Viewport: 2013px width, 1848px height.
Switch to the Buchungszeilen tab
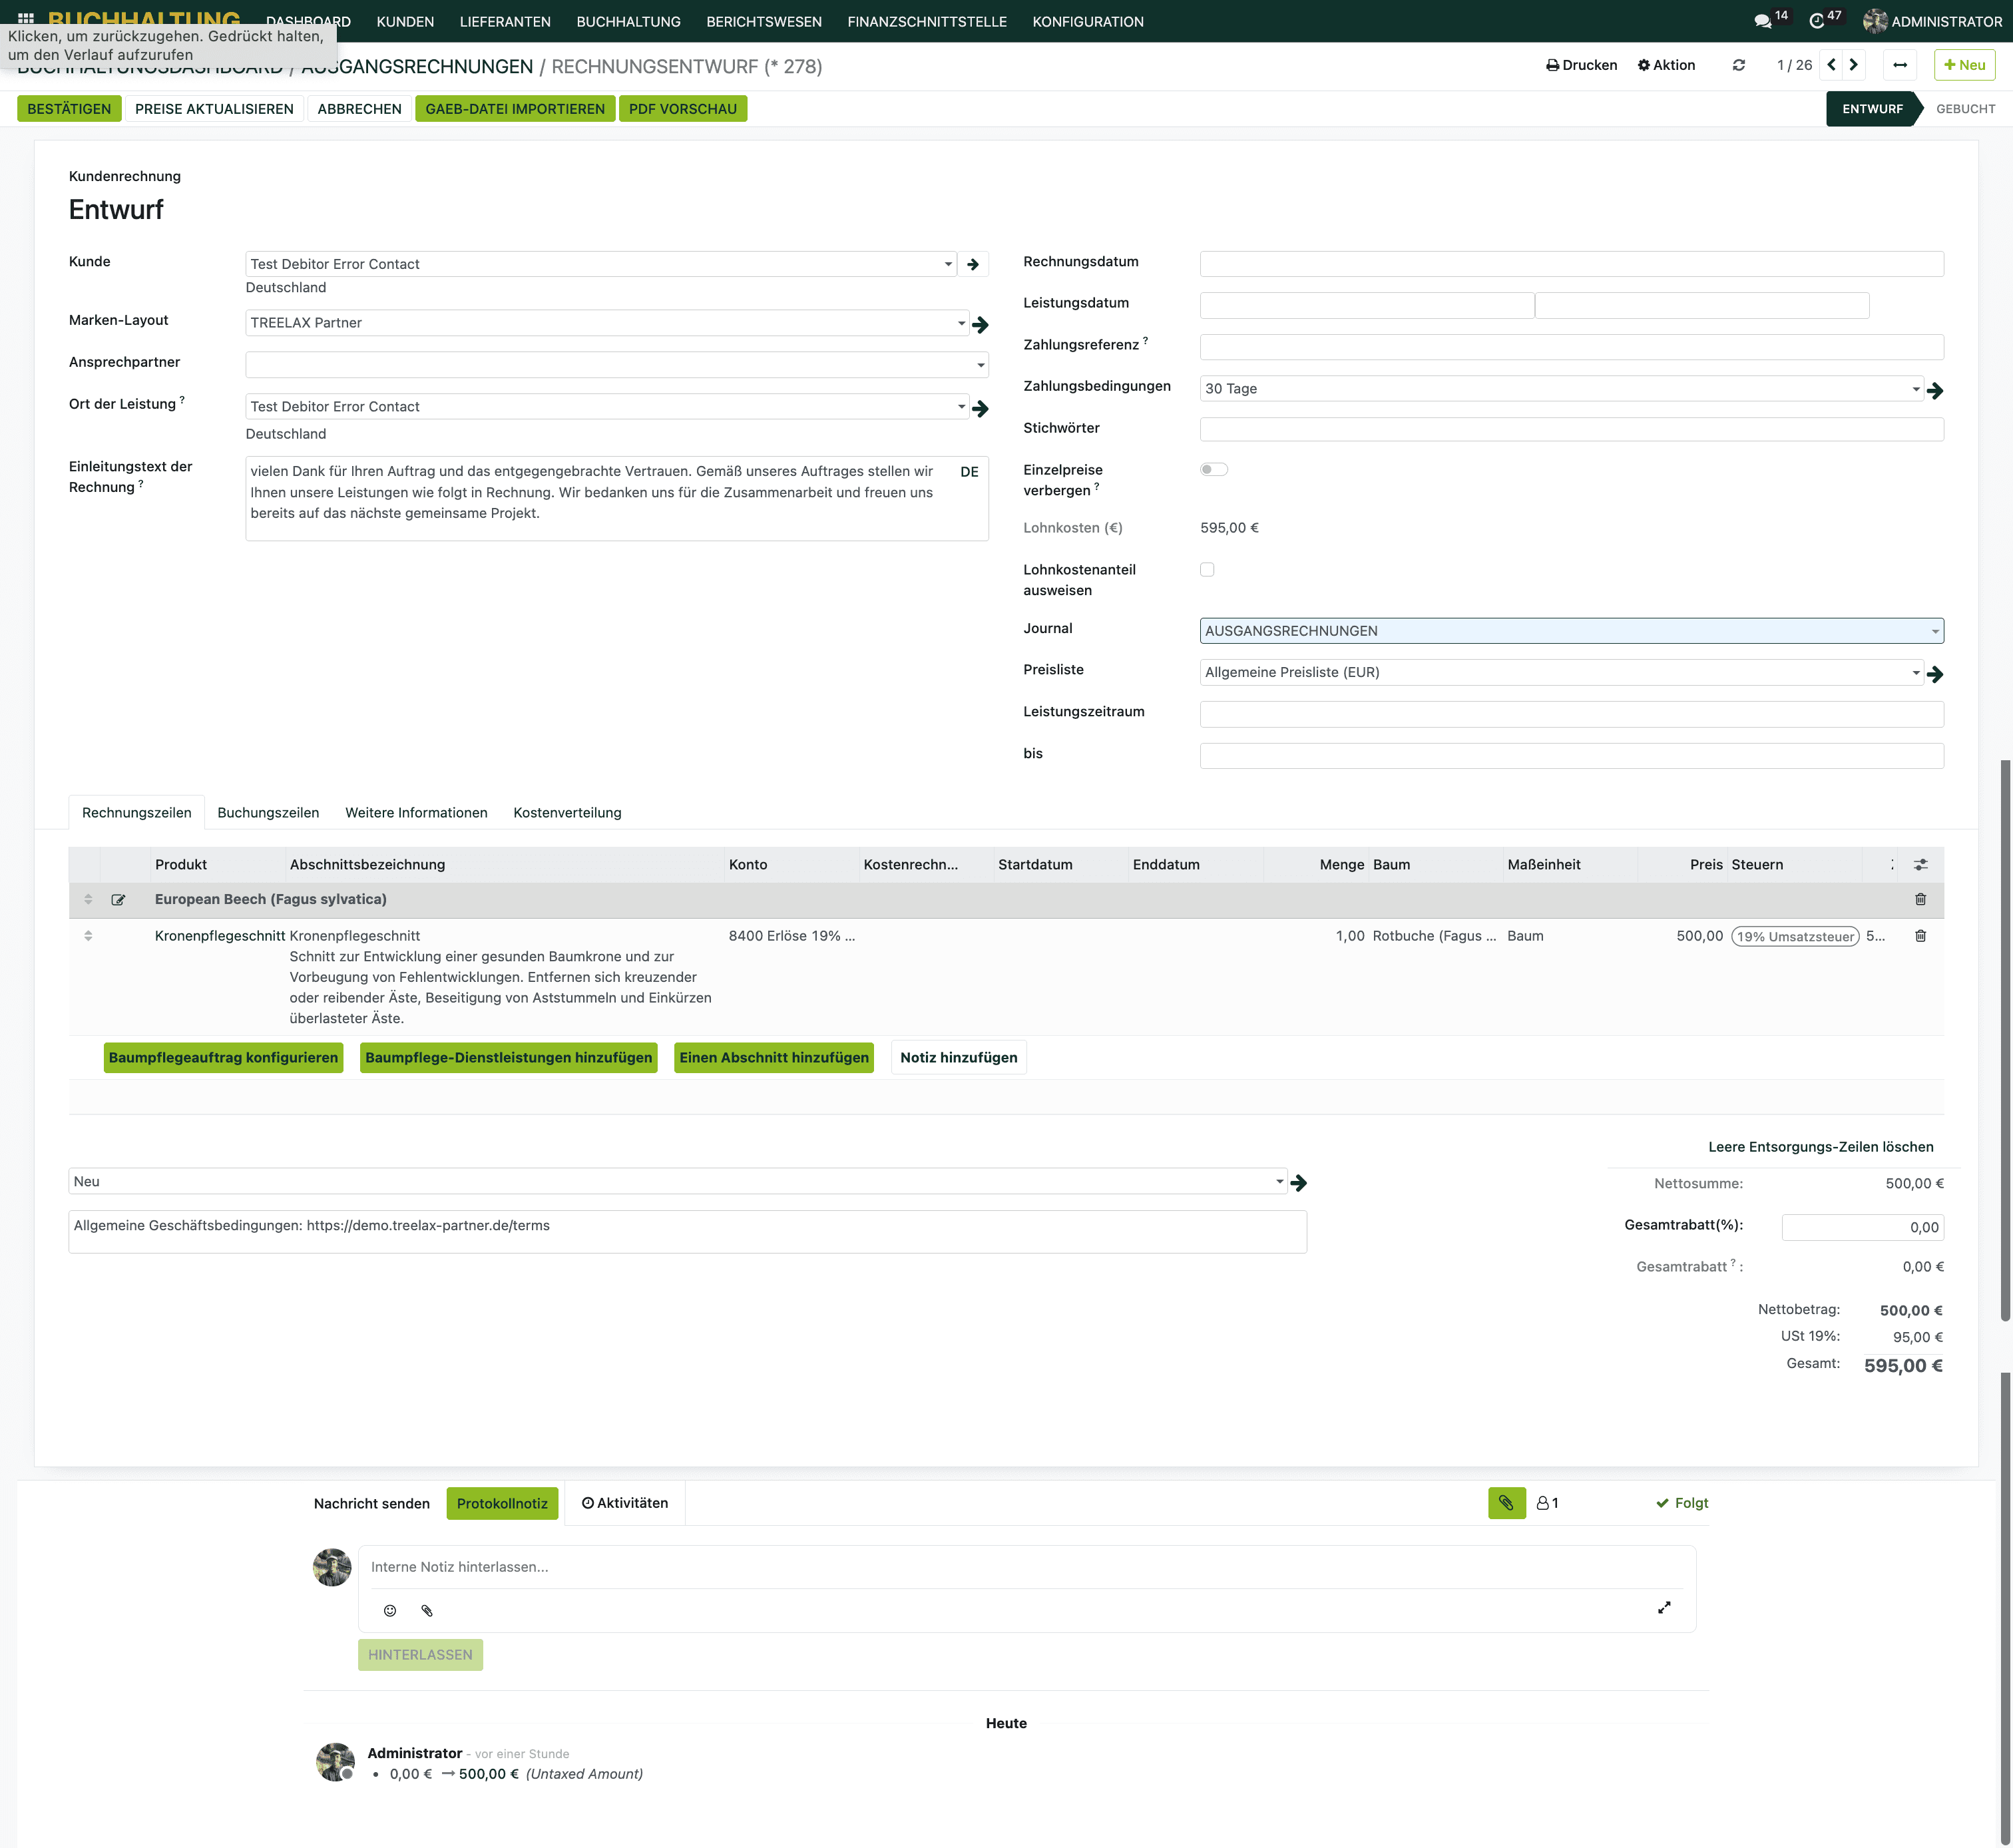tap(268, 813)
